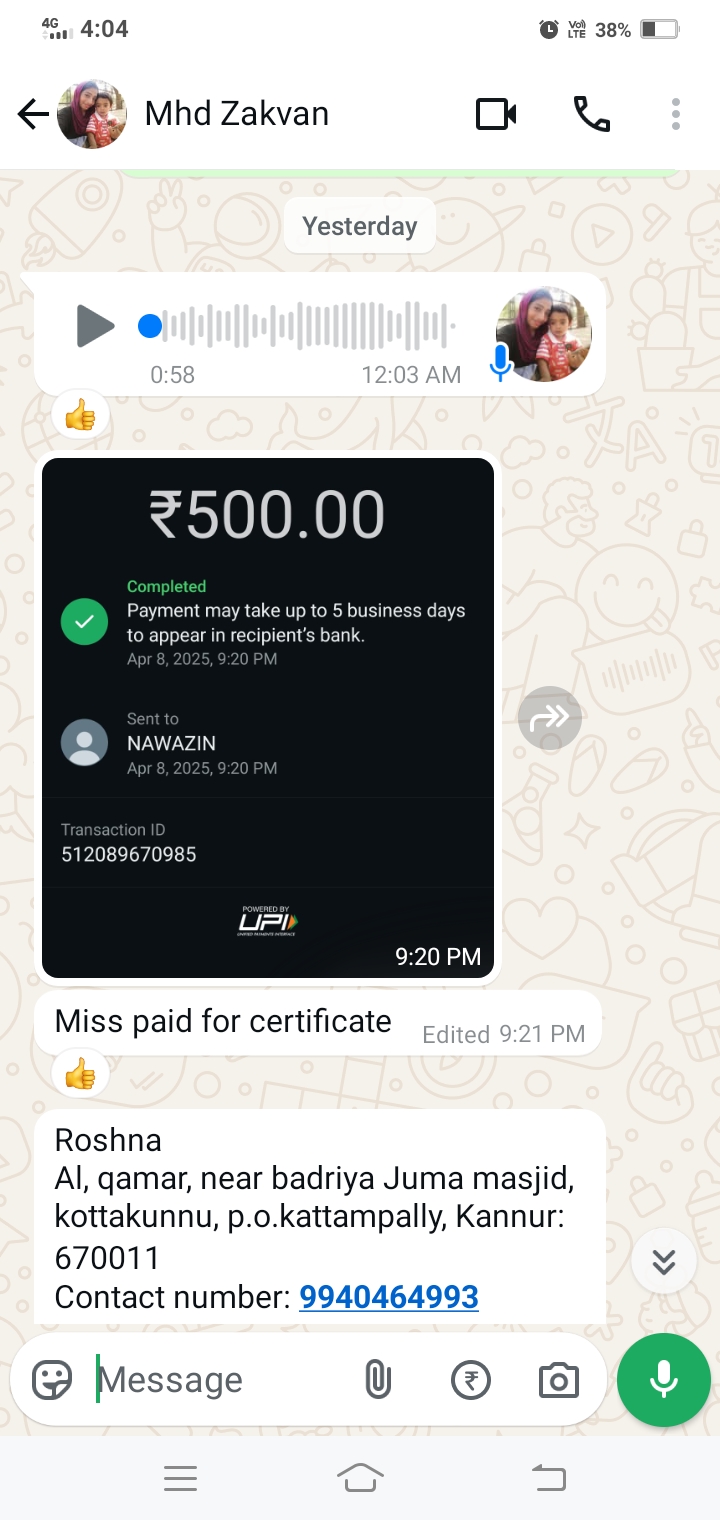This screenshot has width=720, height=1520.
Task: Forward the payment receipt image
Action: (x=550, y=717)
